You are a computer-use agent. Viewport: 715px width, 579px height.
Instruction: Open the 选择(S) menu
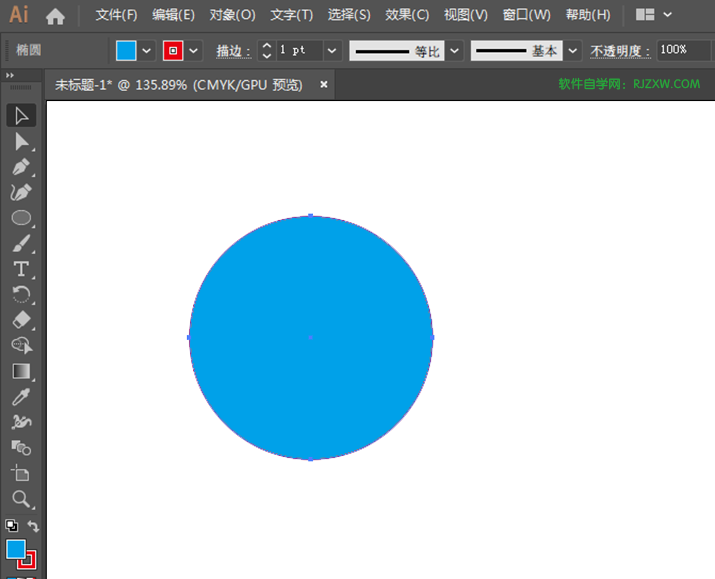349,15
